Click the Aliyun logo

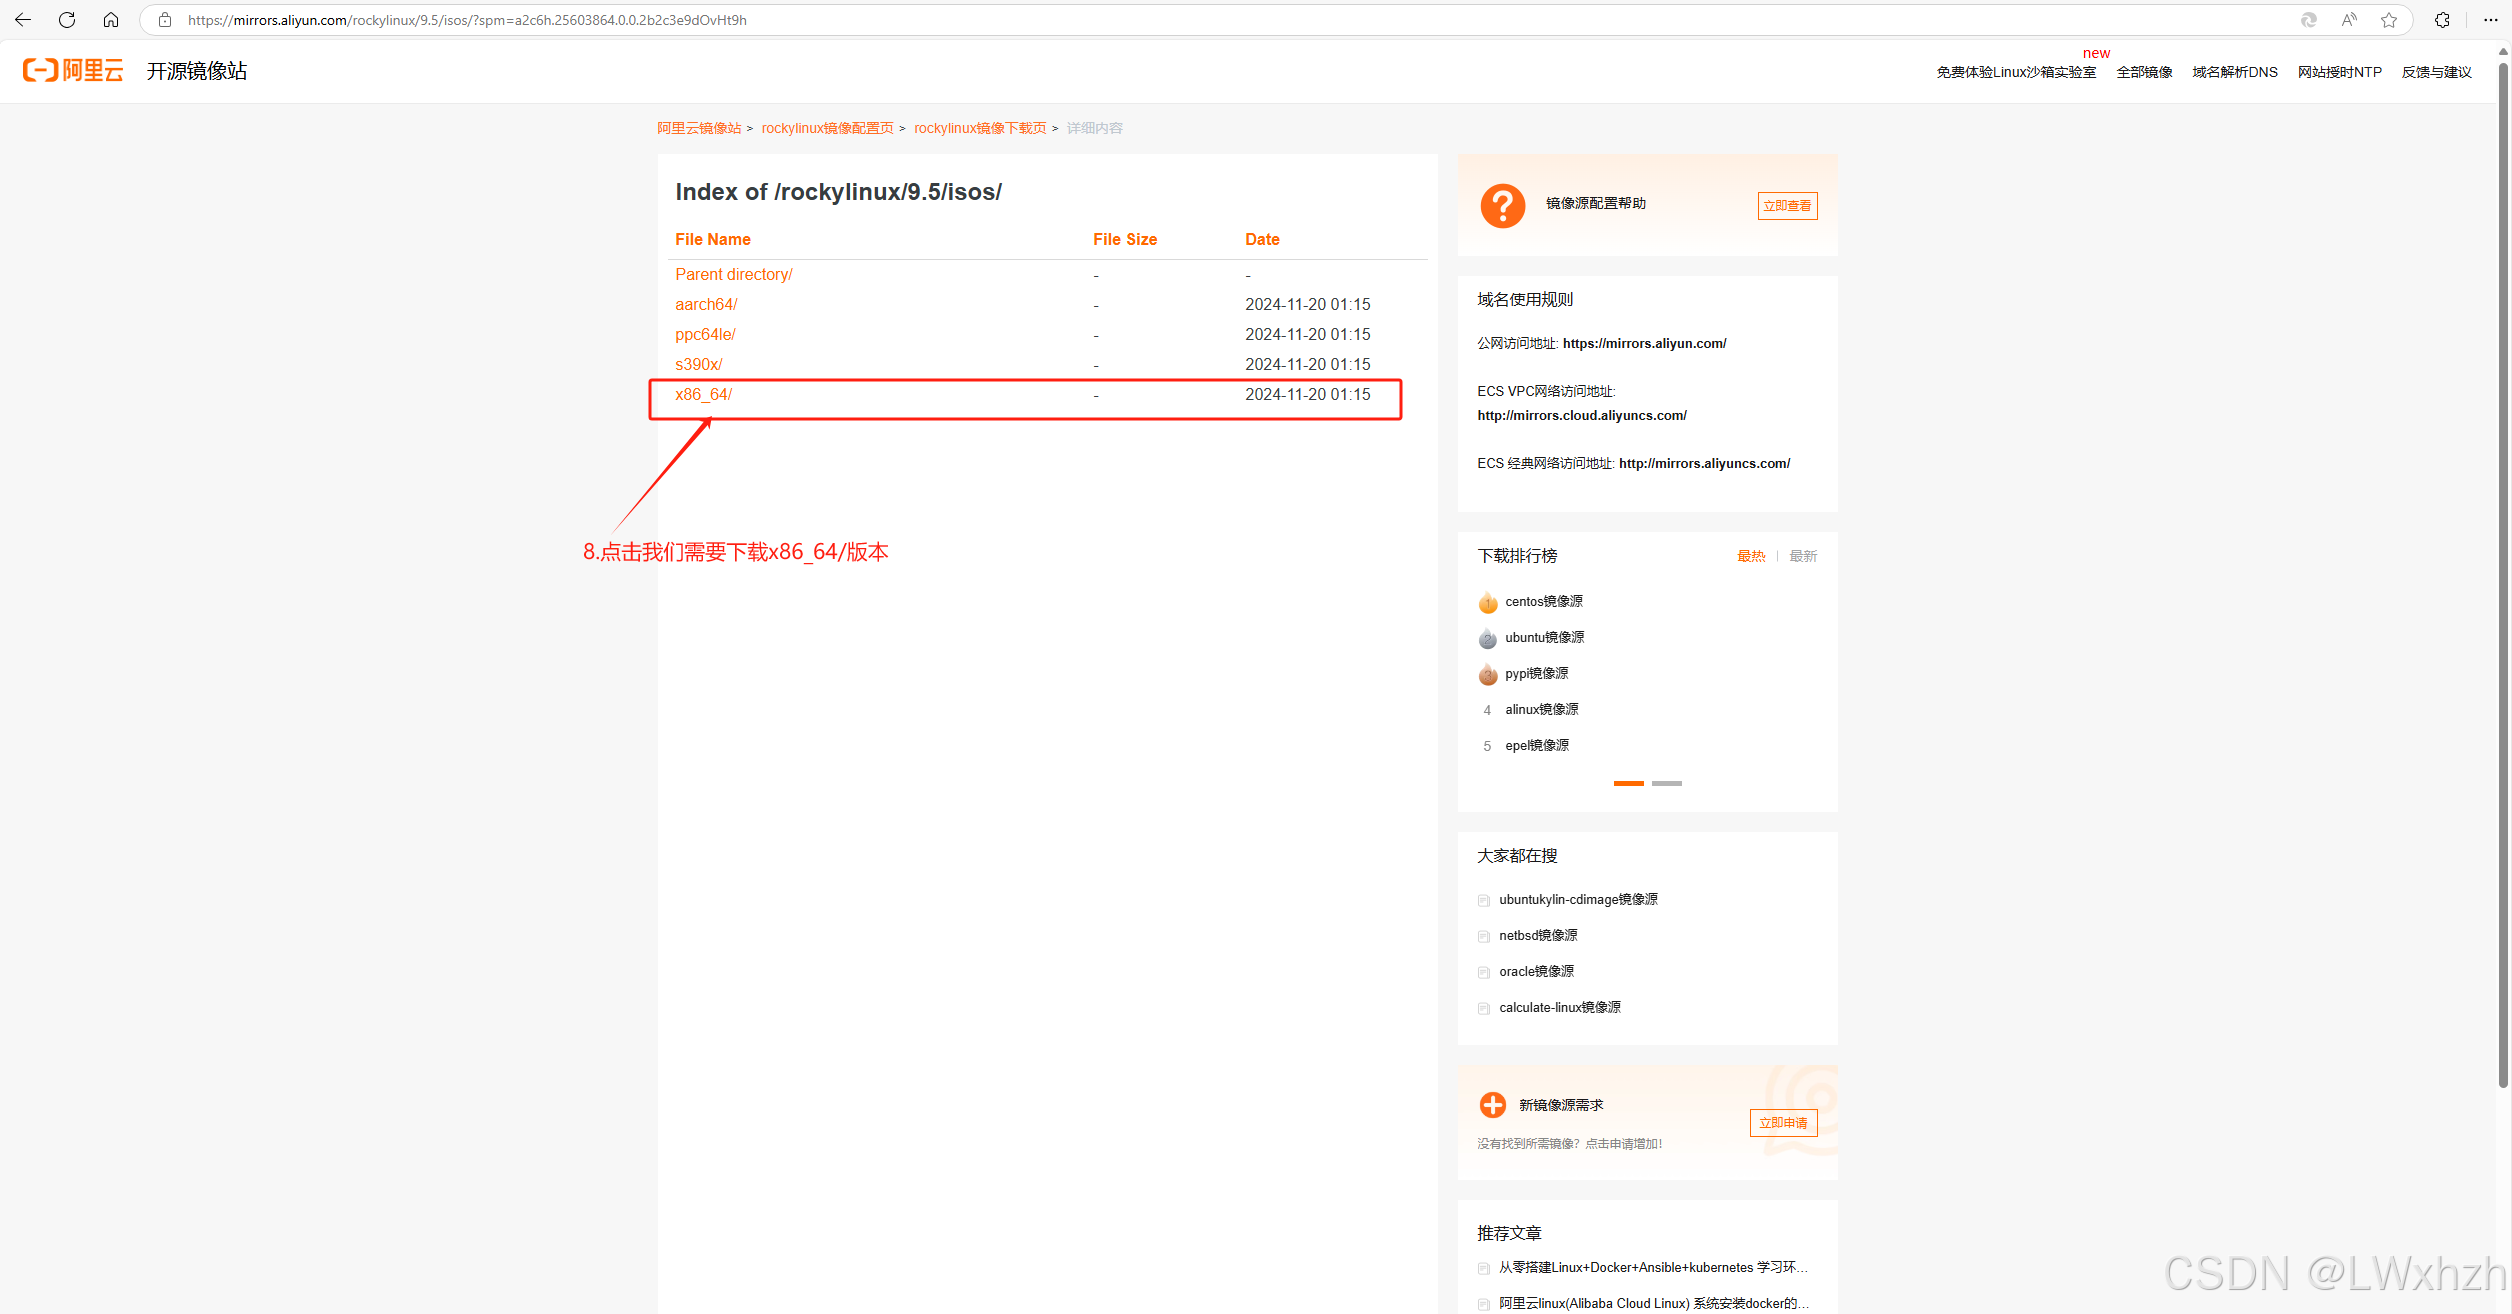(73, 70)
